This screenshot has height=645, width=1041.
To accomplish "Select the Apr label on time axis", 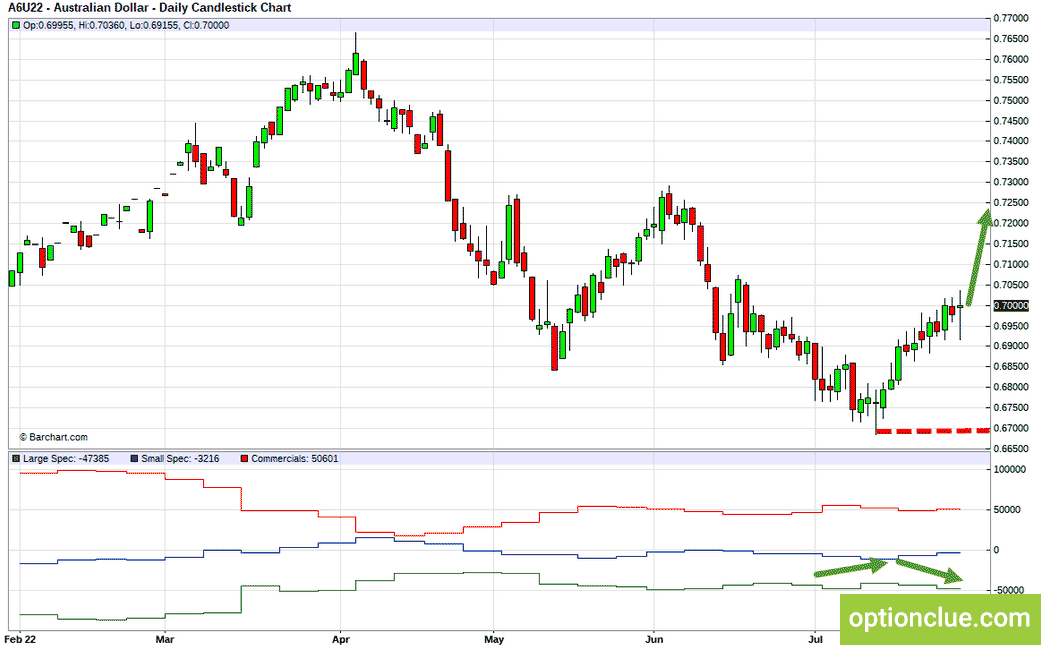I will click(x=341, y=639).
